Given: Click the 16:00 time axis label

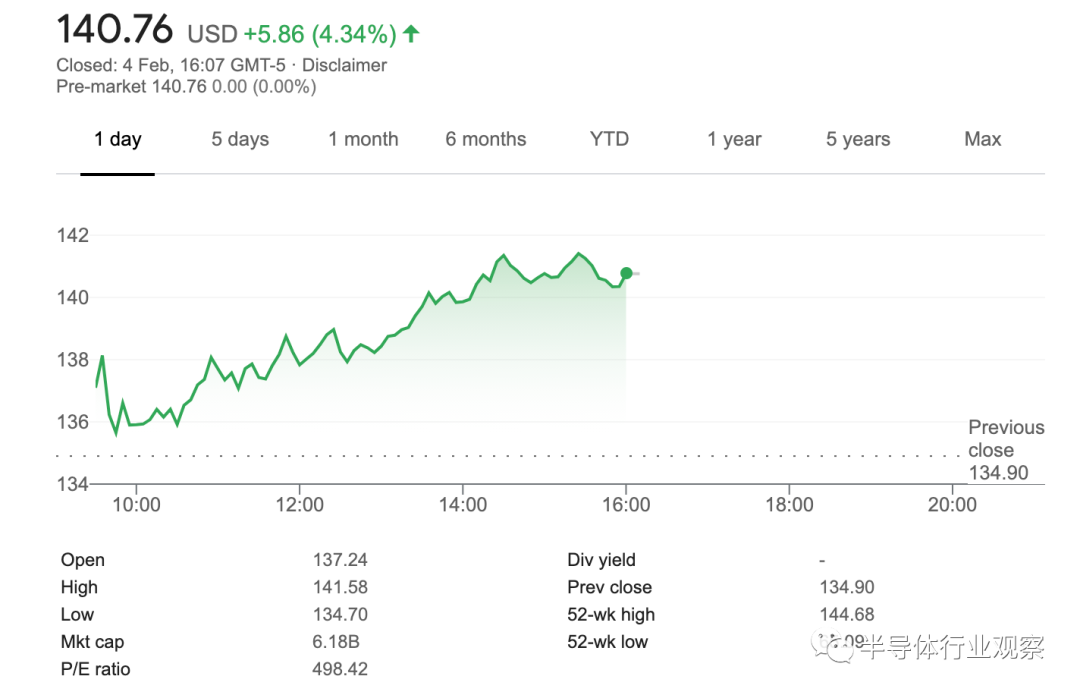Looking at the screenshot, I should pos(626,505).
